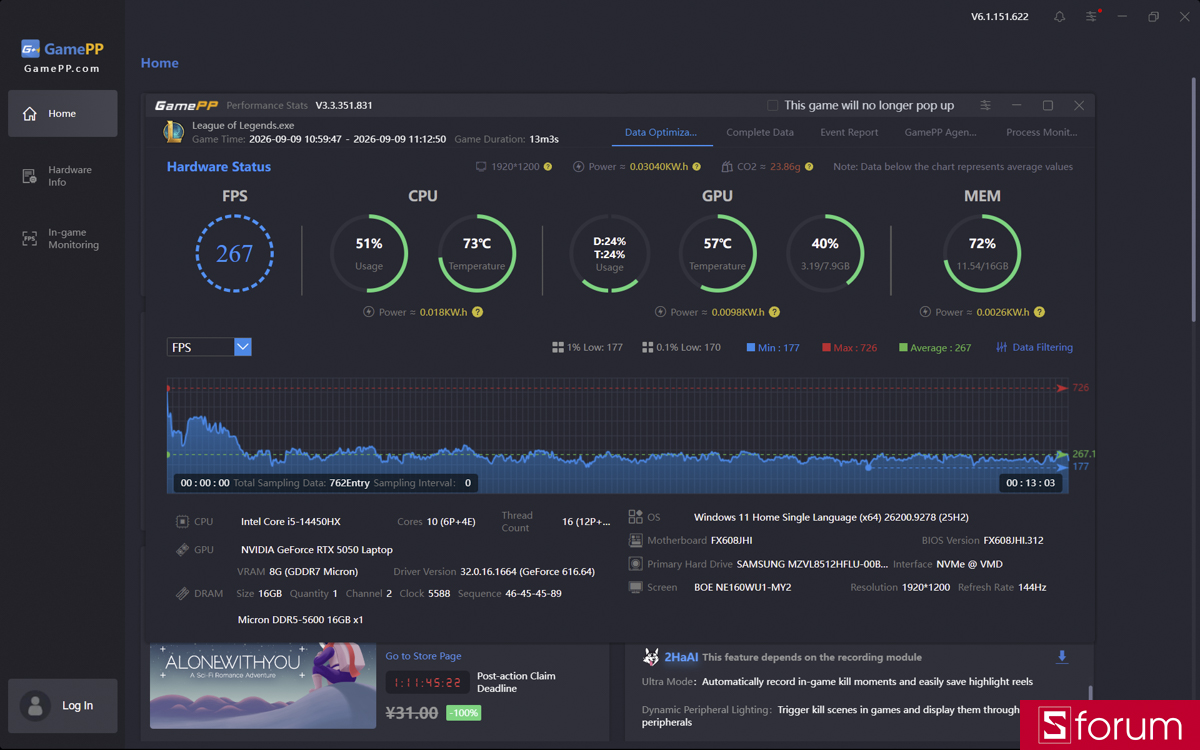1200x750 pixels.
Task: Click the 2HaAI husky logo icon
Action: click(651, 657)
